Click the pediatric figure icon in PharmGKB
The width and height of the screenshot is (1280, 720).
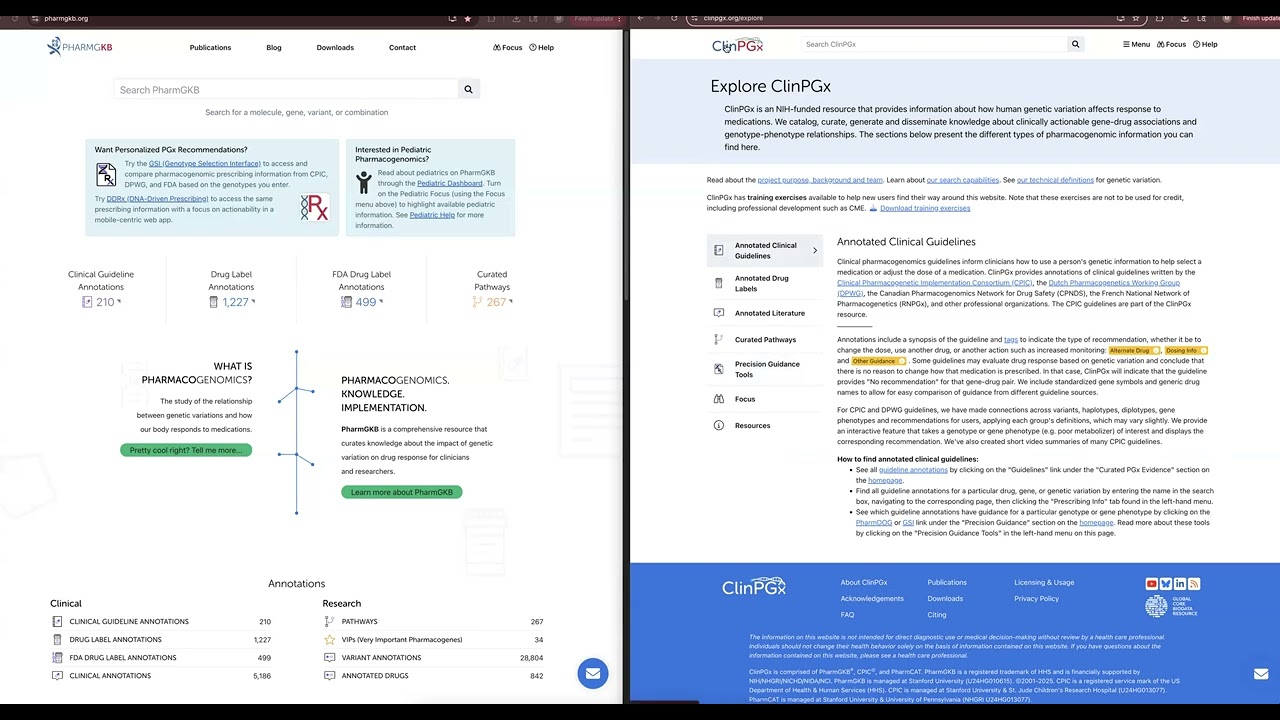(x=363, y=182)
